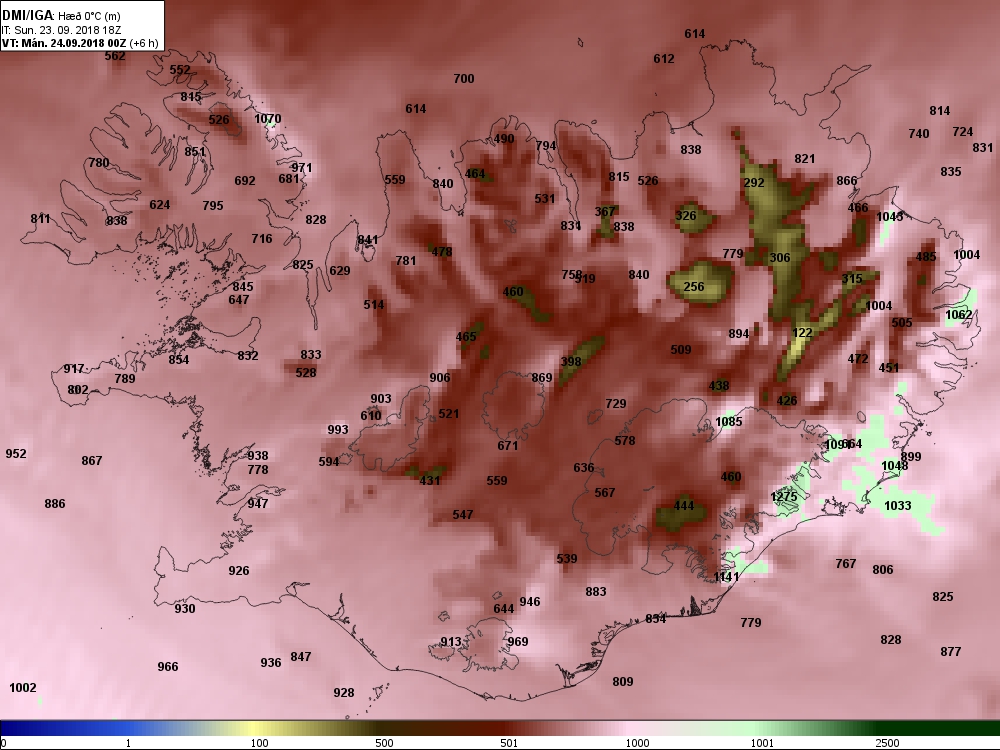Select the map value '969'
This screenshot has height=750, width=1000.
tap(518, 642)
